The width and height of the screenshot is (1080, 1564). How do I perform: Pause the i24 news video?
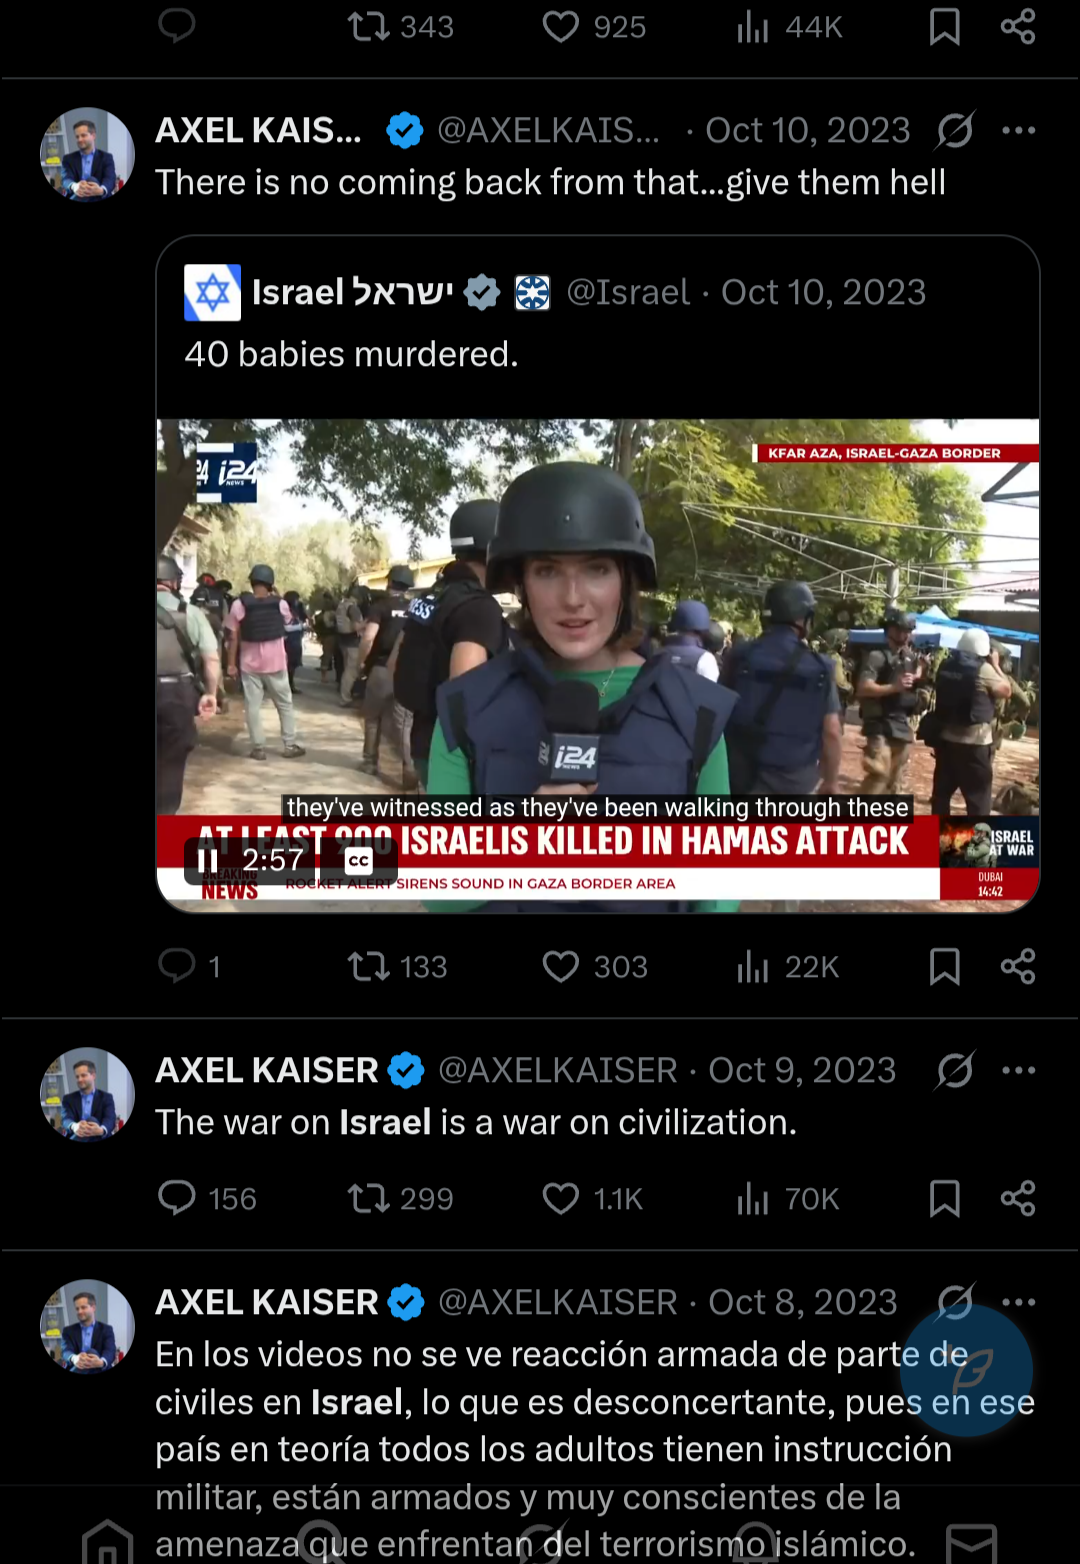pos(208,861)
